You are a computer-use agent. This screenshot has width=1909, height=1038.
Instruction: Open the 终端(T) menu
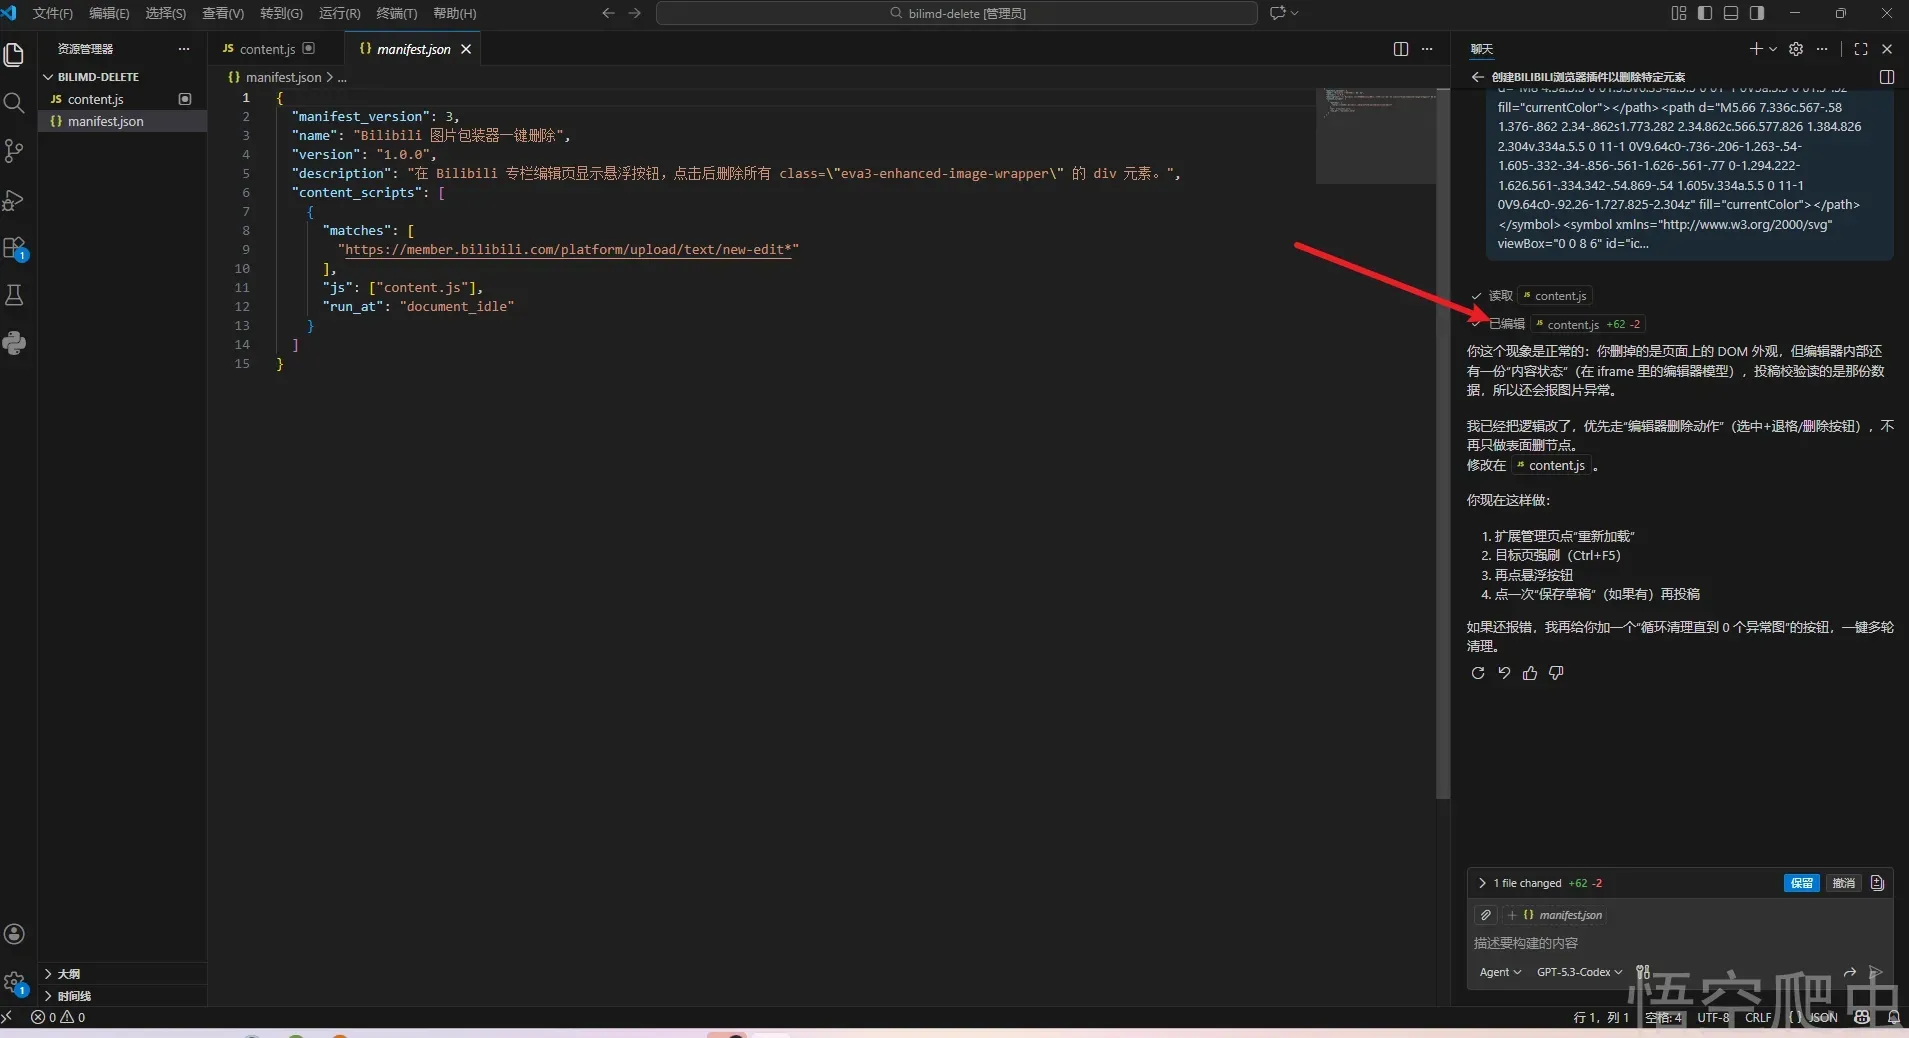[x=396, y=13]
